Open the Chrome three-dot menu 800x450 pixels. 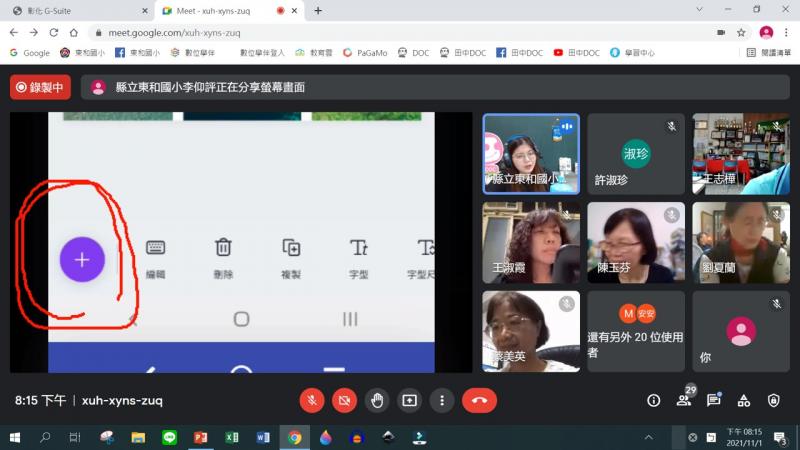pos(786,33)
